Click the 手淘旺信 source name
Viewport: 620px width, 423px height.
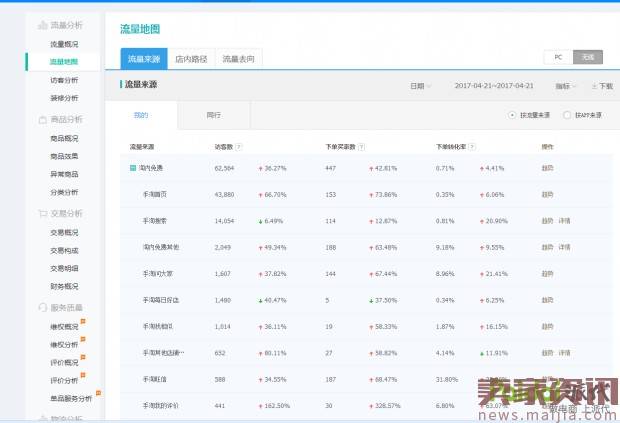coord(155,380)
